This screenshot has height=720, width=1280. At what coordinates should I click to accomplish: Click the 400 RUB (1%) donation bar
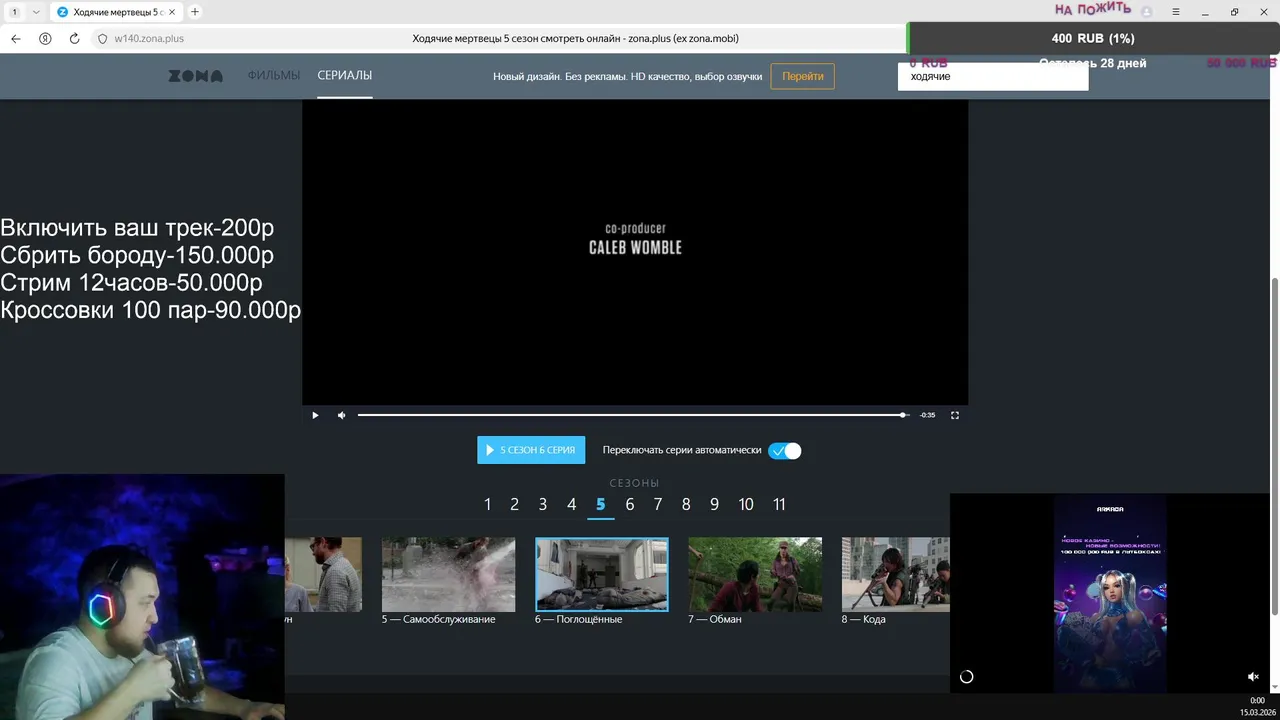click(x=1093, y=38)
